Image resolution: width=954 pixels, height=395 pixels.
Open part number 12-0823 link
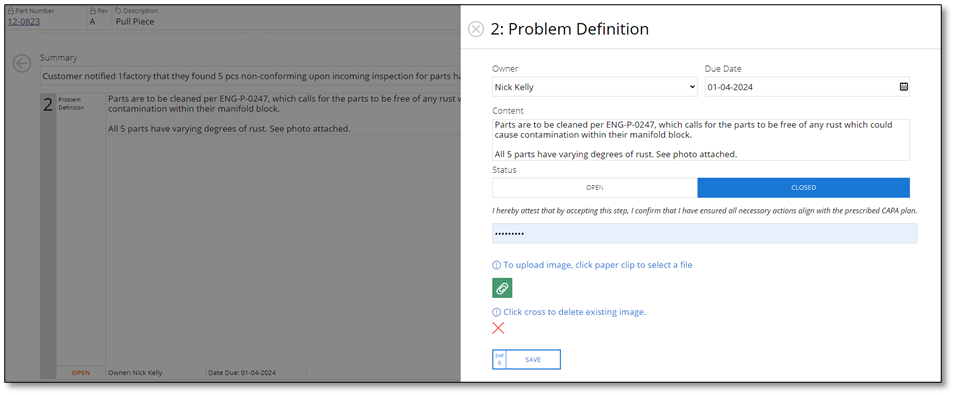(24, 22)
